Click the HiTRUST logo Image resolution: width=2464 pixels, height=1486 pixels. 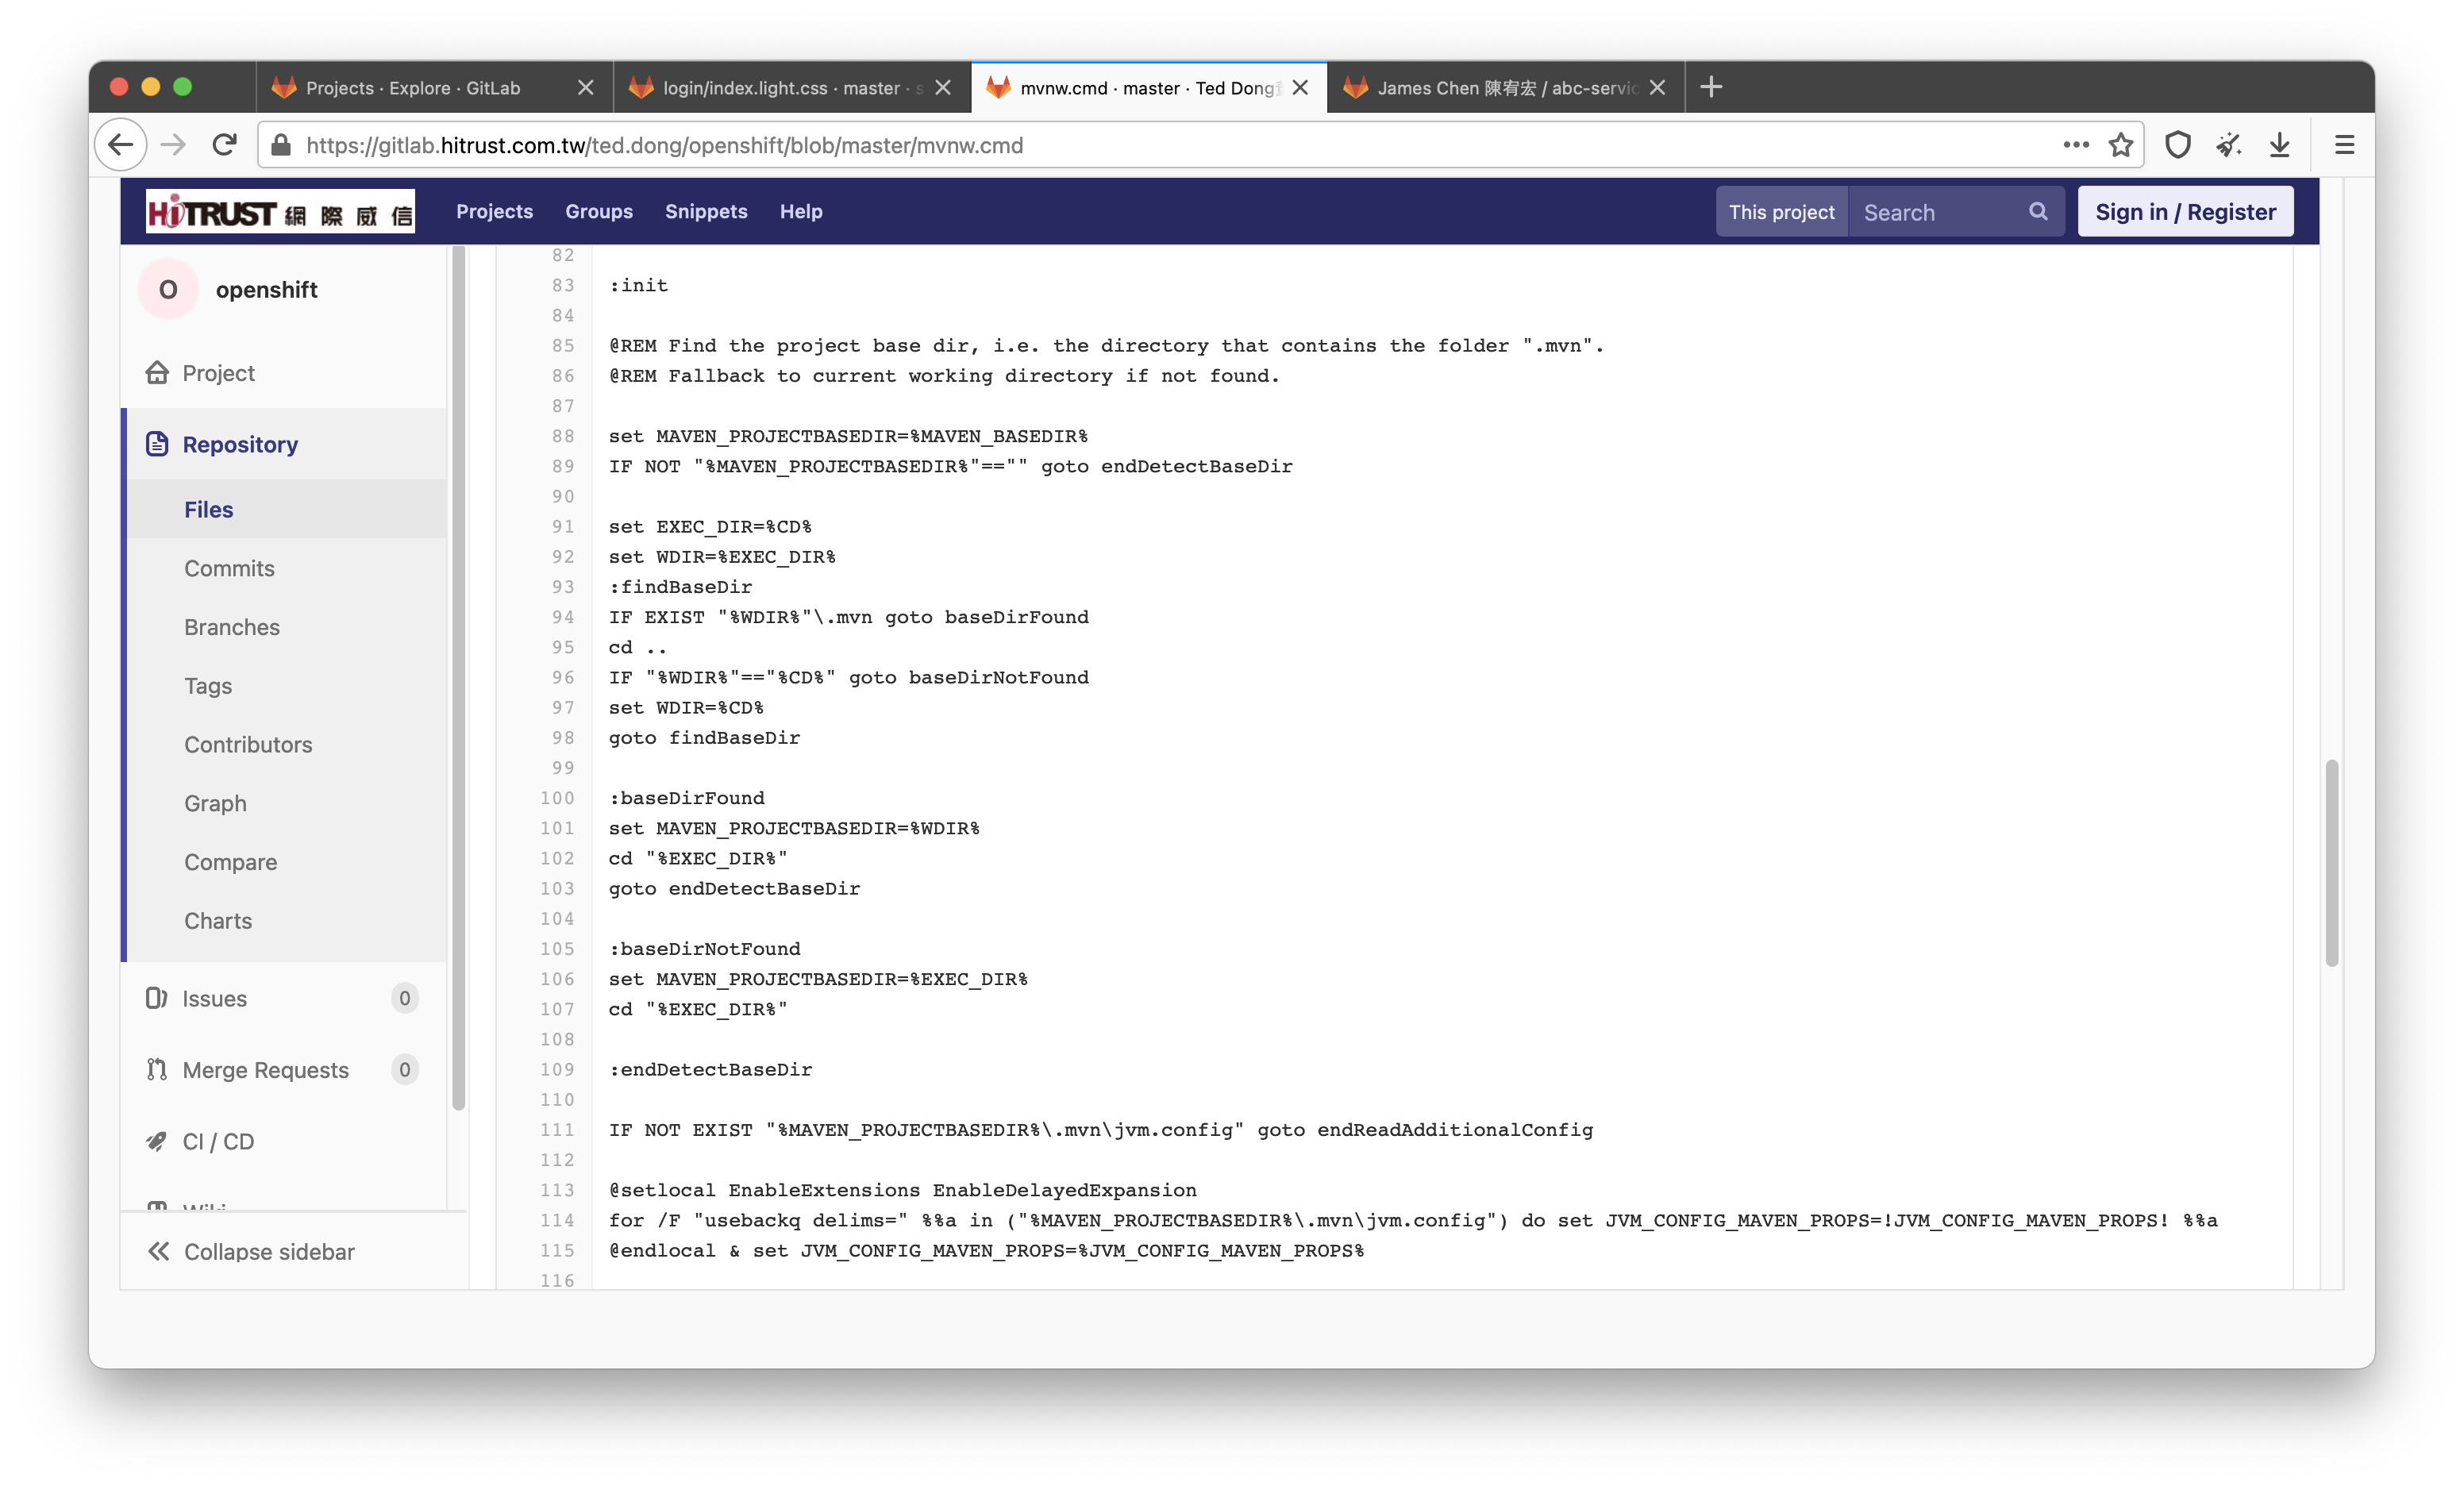coord(280,212)
